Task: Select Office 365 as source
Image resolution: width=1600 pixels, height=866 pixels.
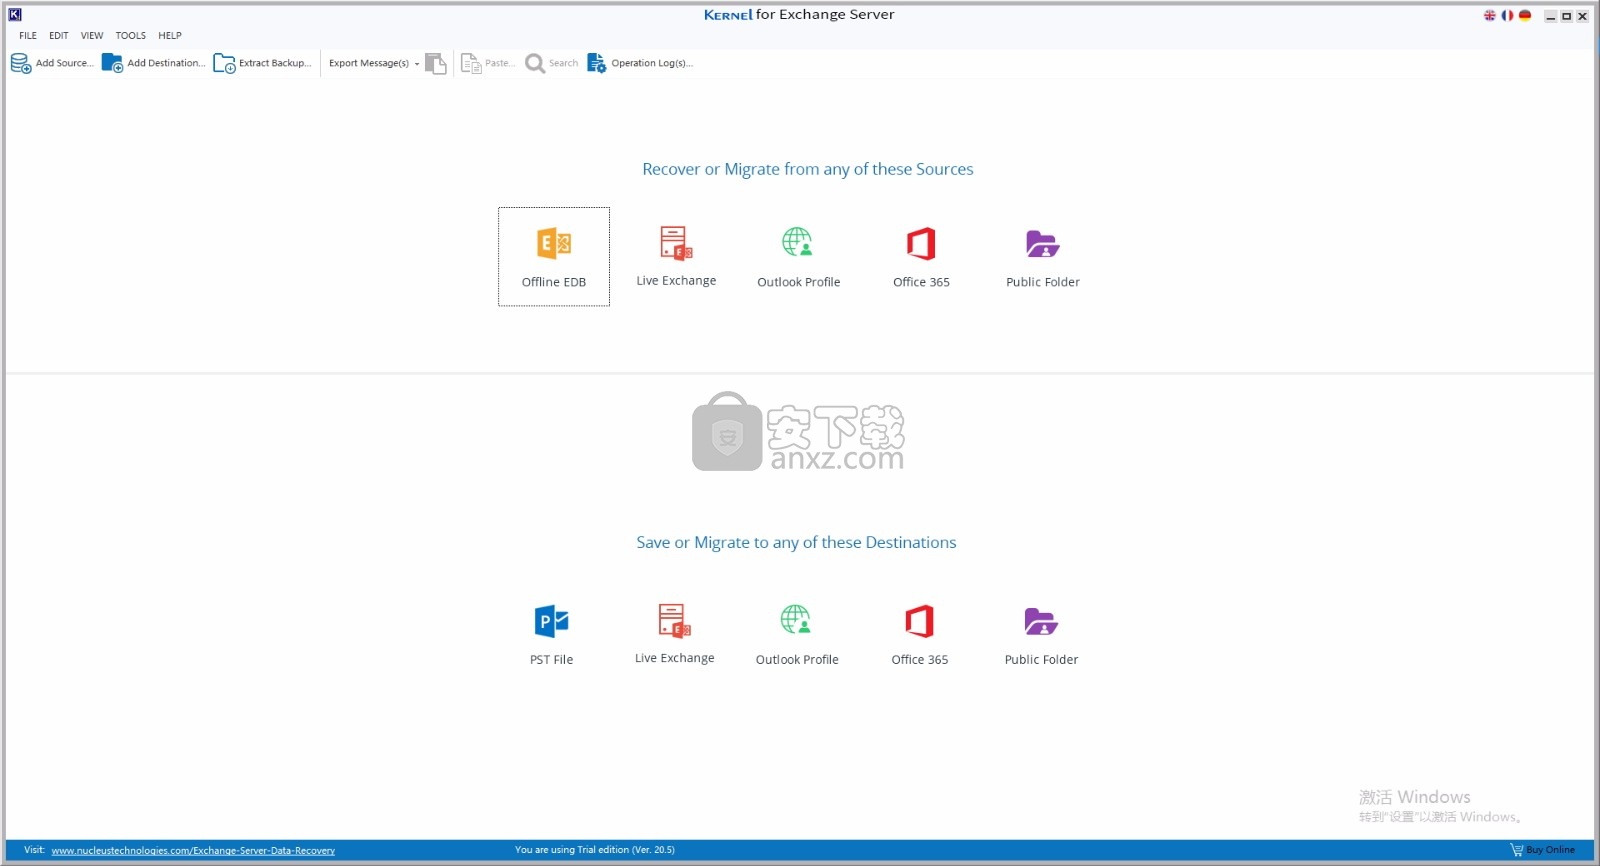Action: (x=921, y=257)
